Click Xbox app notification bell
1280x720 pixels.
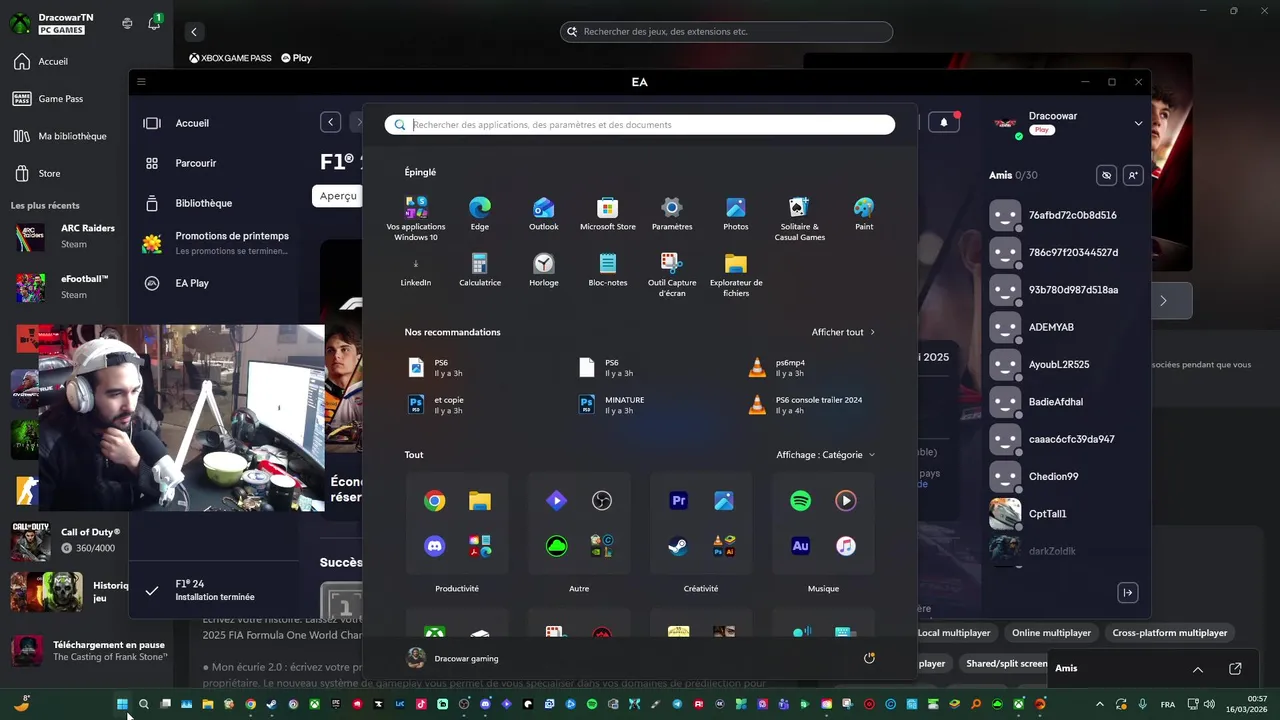click(154, 23)
